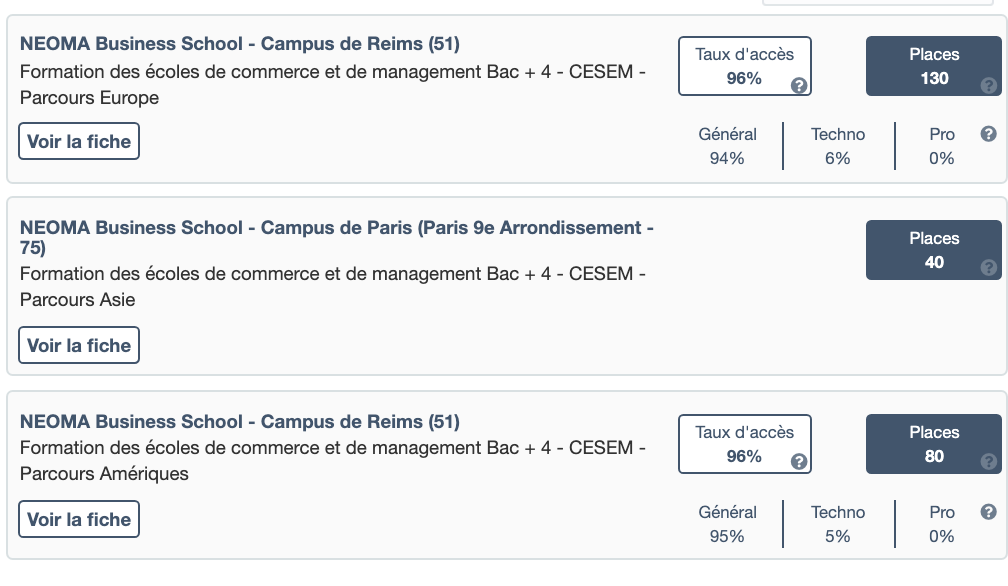Click help icon in Amériques Places 80 box
The image size is (1008, 586).
[x=989, y=462]
